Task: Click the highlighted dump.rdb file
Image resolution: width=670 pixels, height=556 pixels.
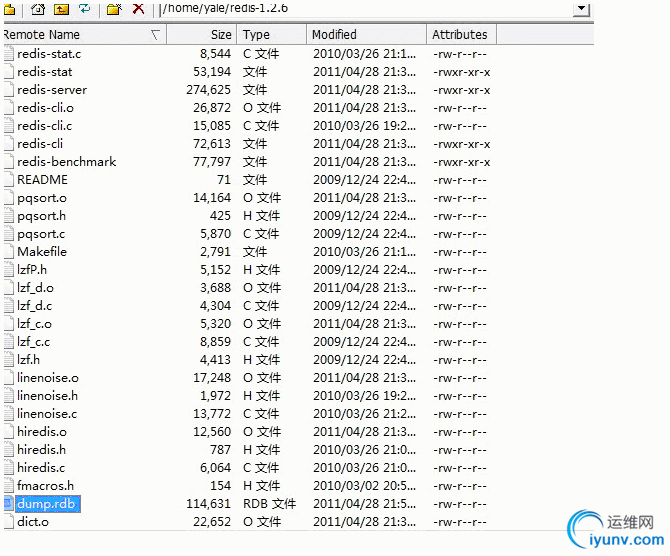Action: 48,503
